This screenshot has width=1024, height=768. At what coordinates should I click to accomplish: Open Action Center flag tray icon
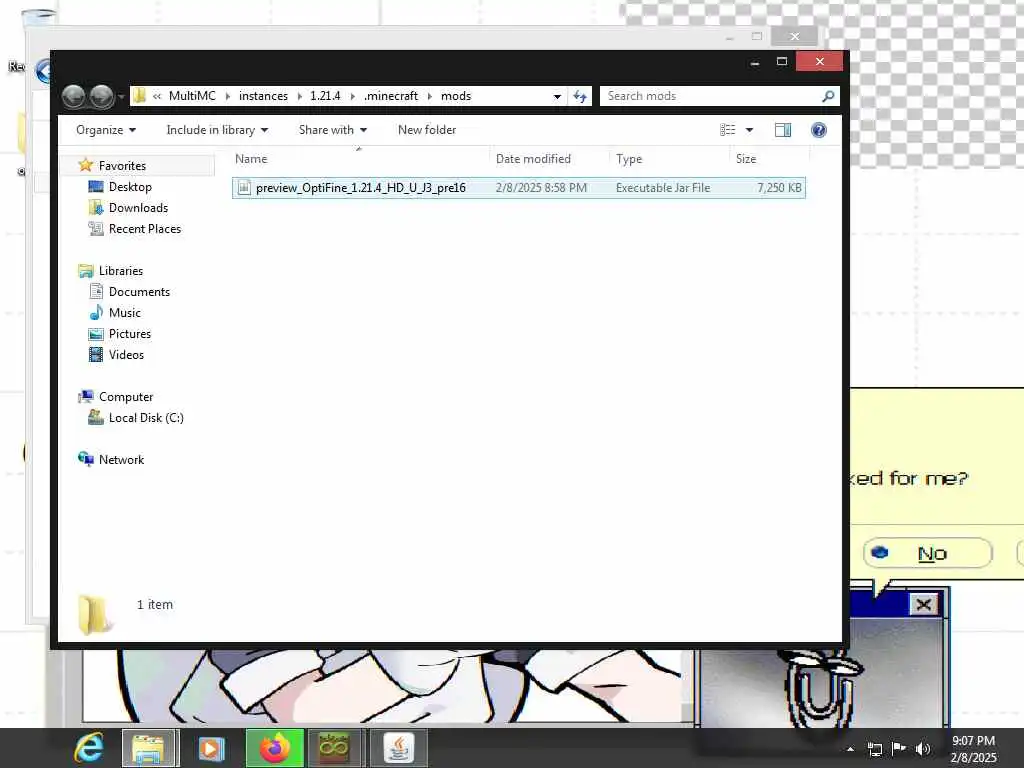point(899,748)
